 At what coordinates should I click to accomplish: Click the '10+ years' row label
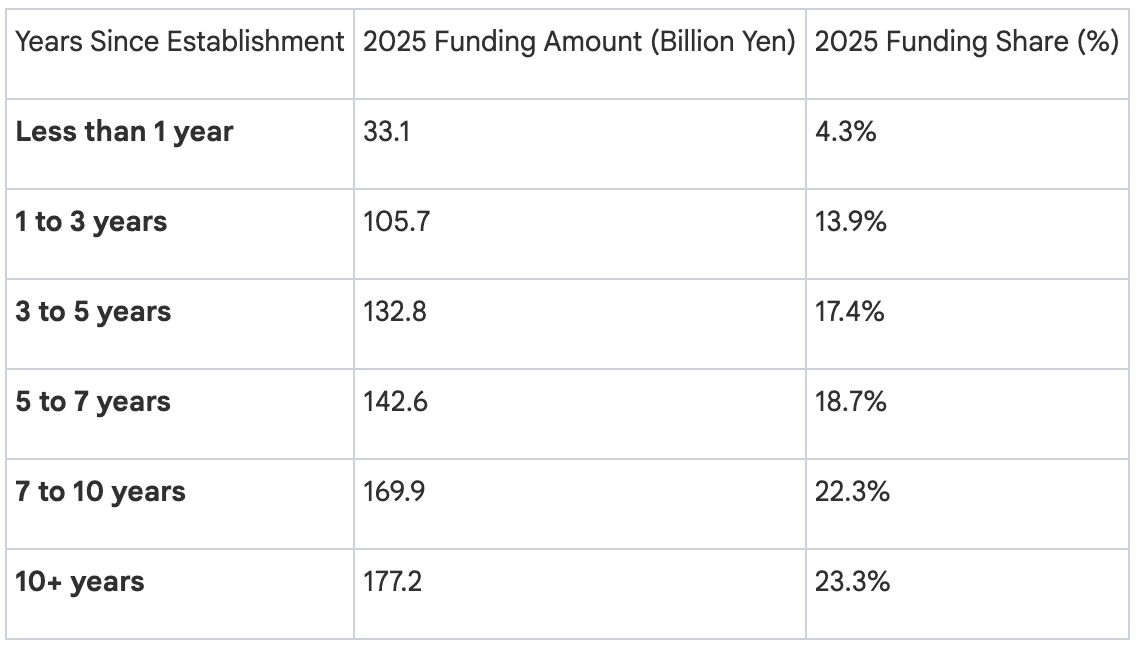(79, 582)
